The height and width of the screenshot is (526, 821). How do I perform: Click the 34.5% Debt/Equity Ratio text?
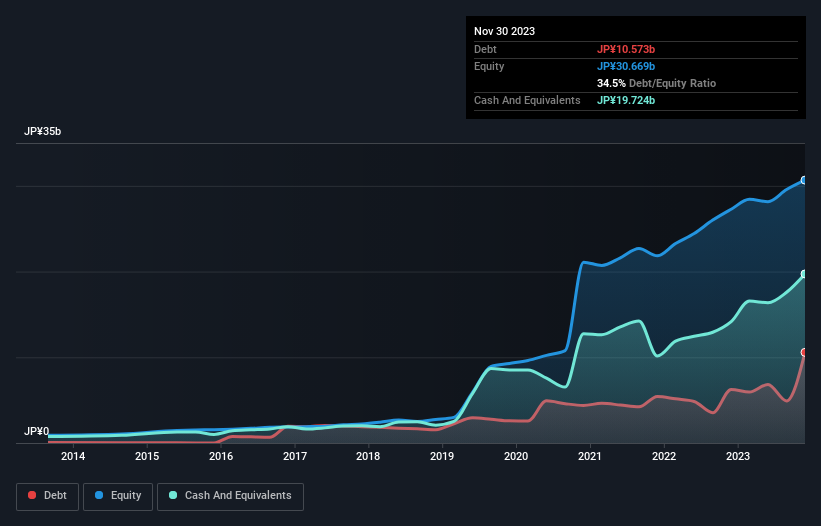tap(656, 83)
